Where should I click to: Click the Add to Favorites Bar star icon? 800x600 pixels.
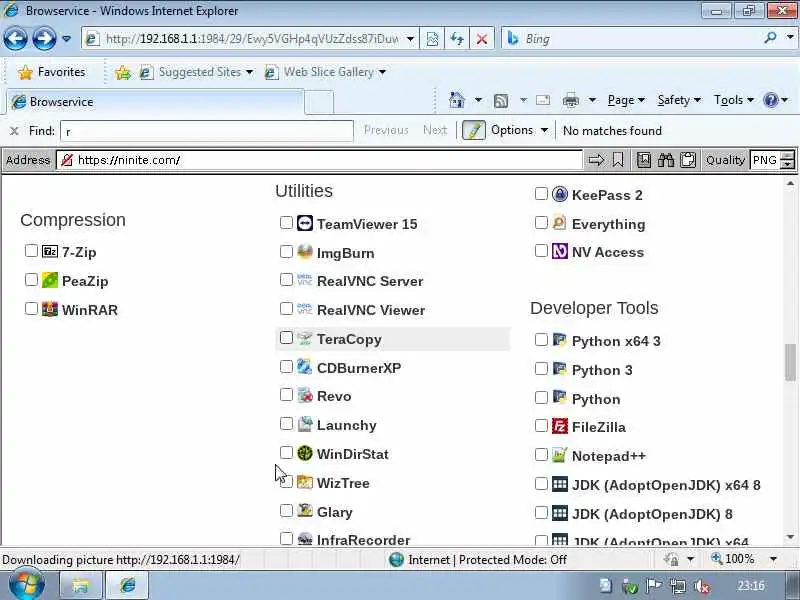pos(122,72)
